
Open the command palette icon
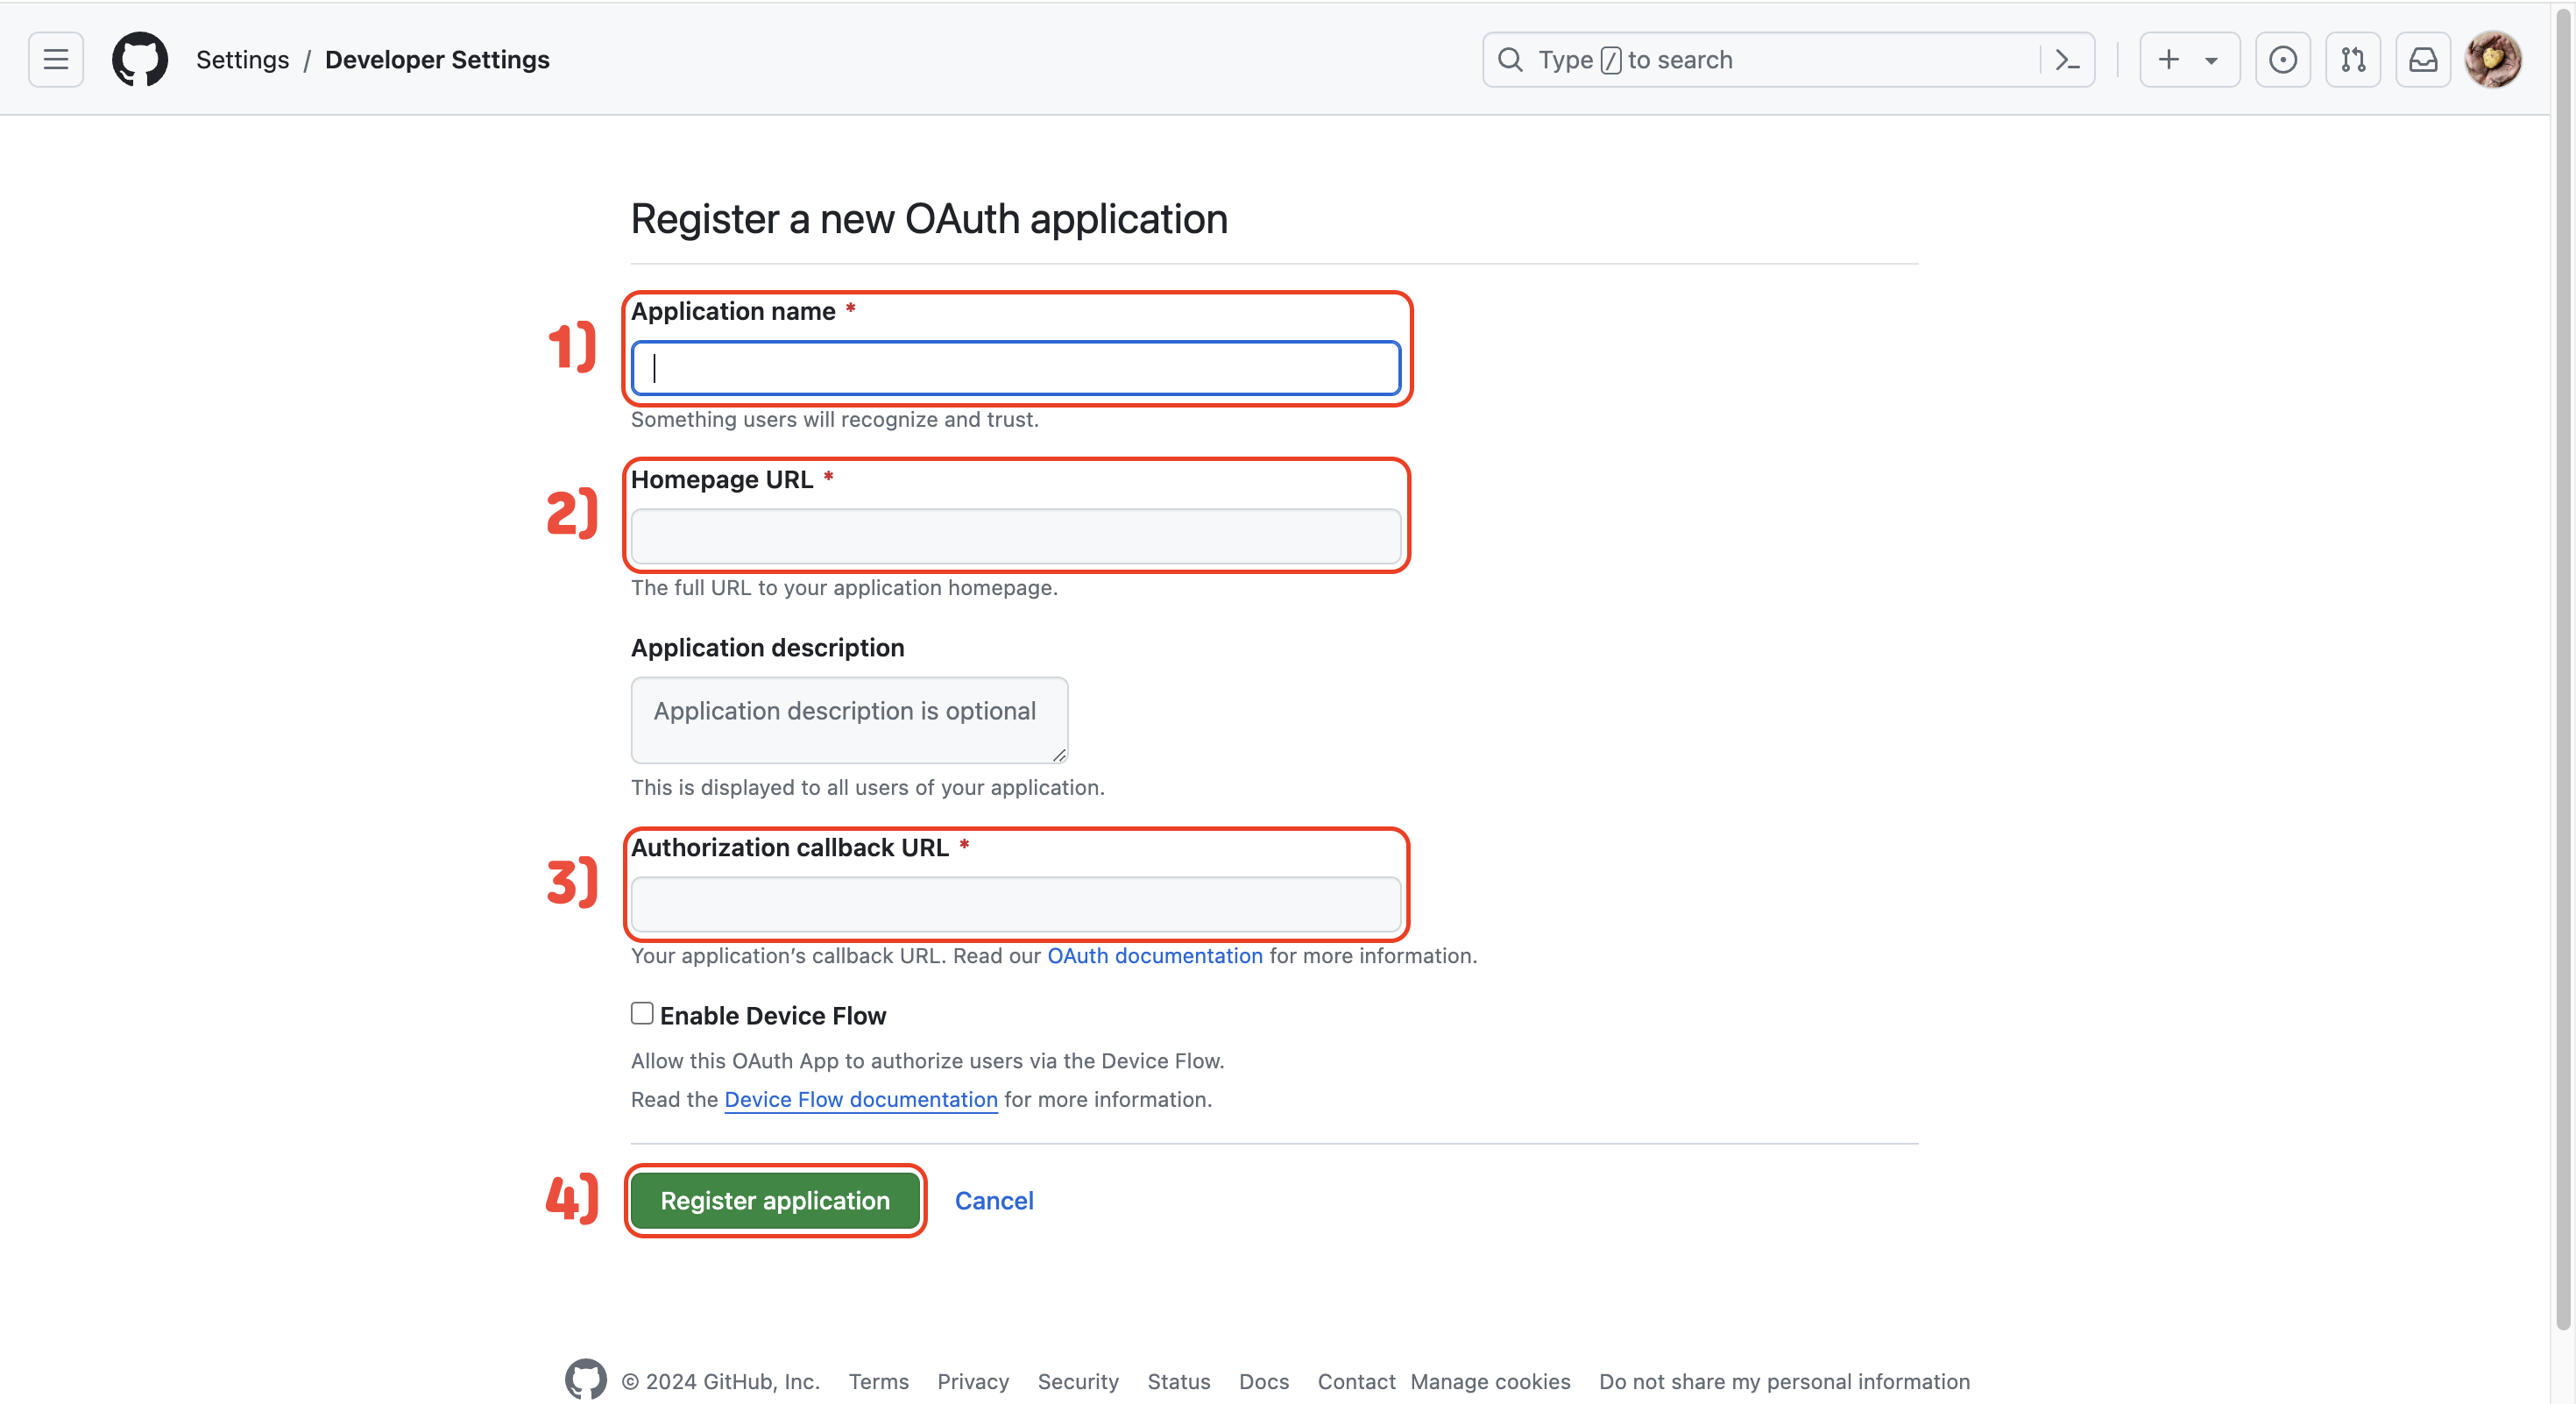click(2067, 60)
